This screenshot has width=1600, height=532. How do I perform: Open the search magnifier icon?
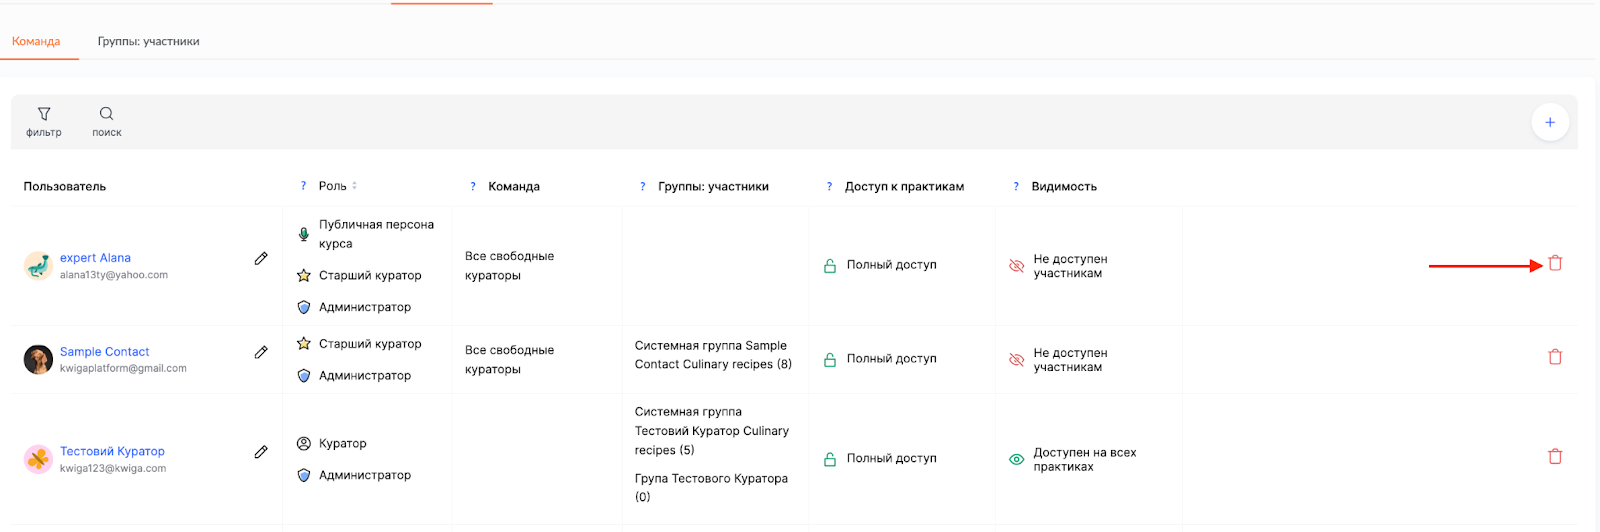pos(106,114)
